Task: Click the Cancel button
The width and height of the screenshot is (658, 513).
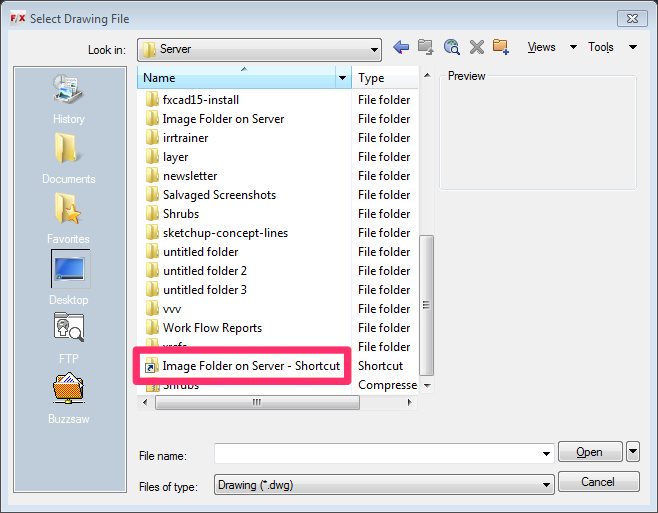Action: tap(598, 482)
